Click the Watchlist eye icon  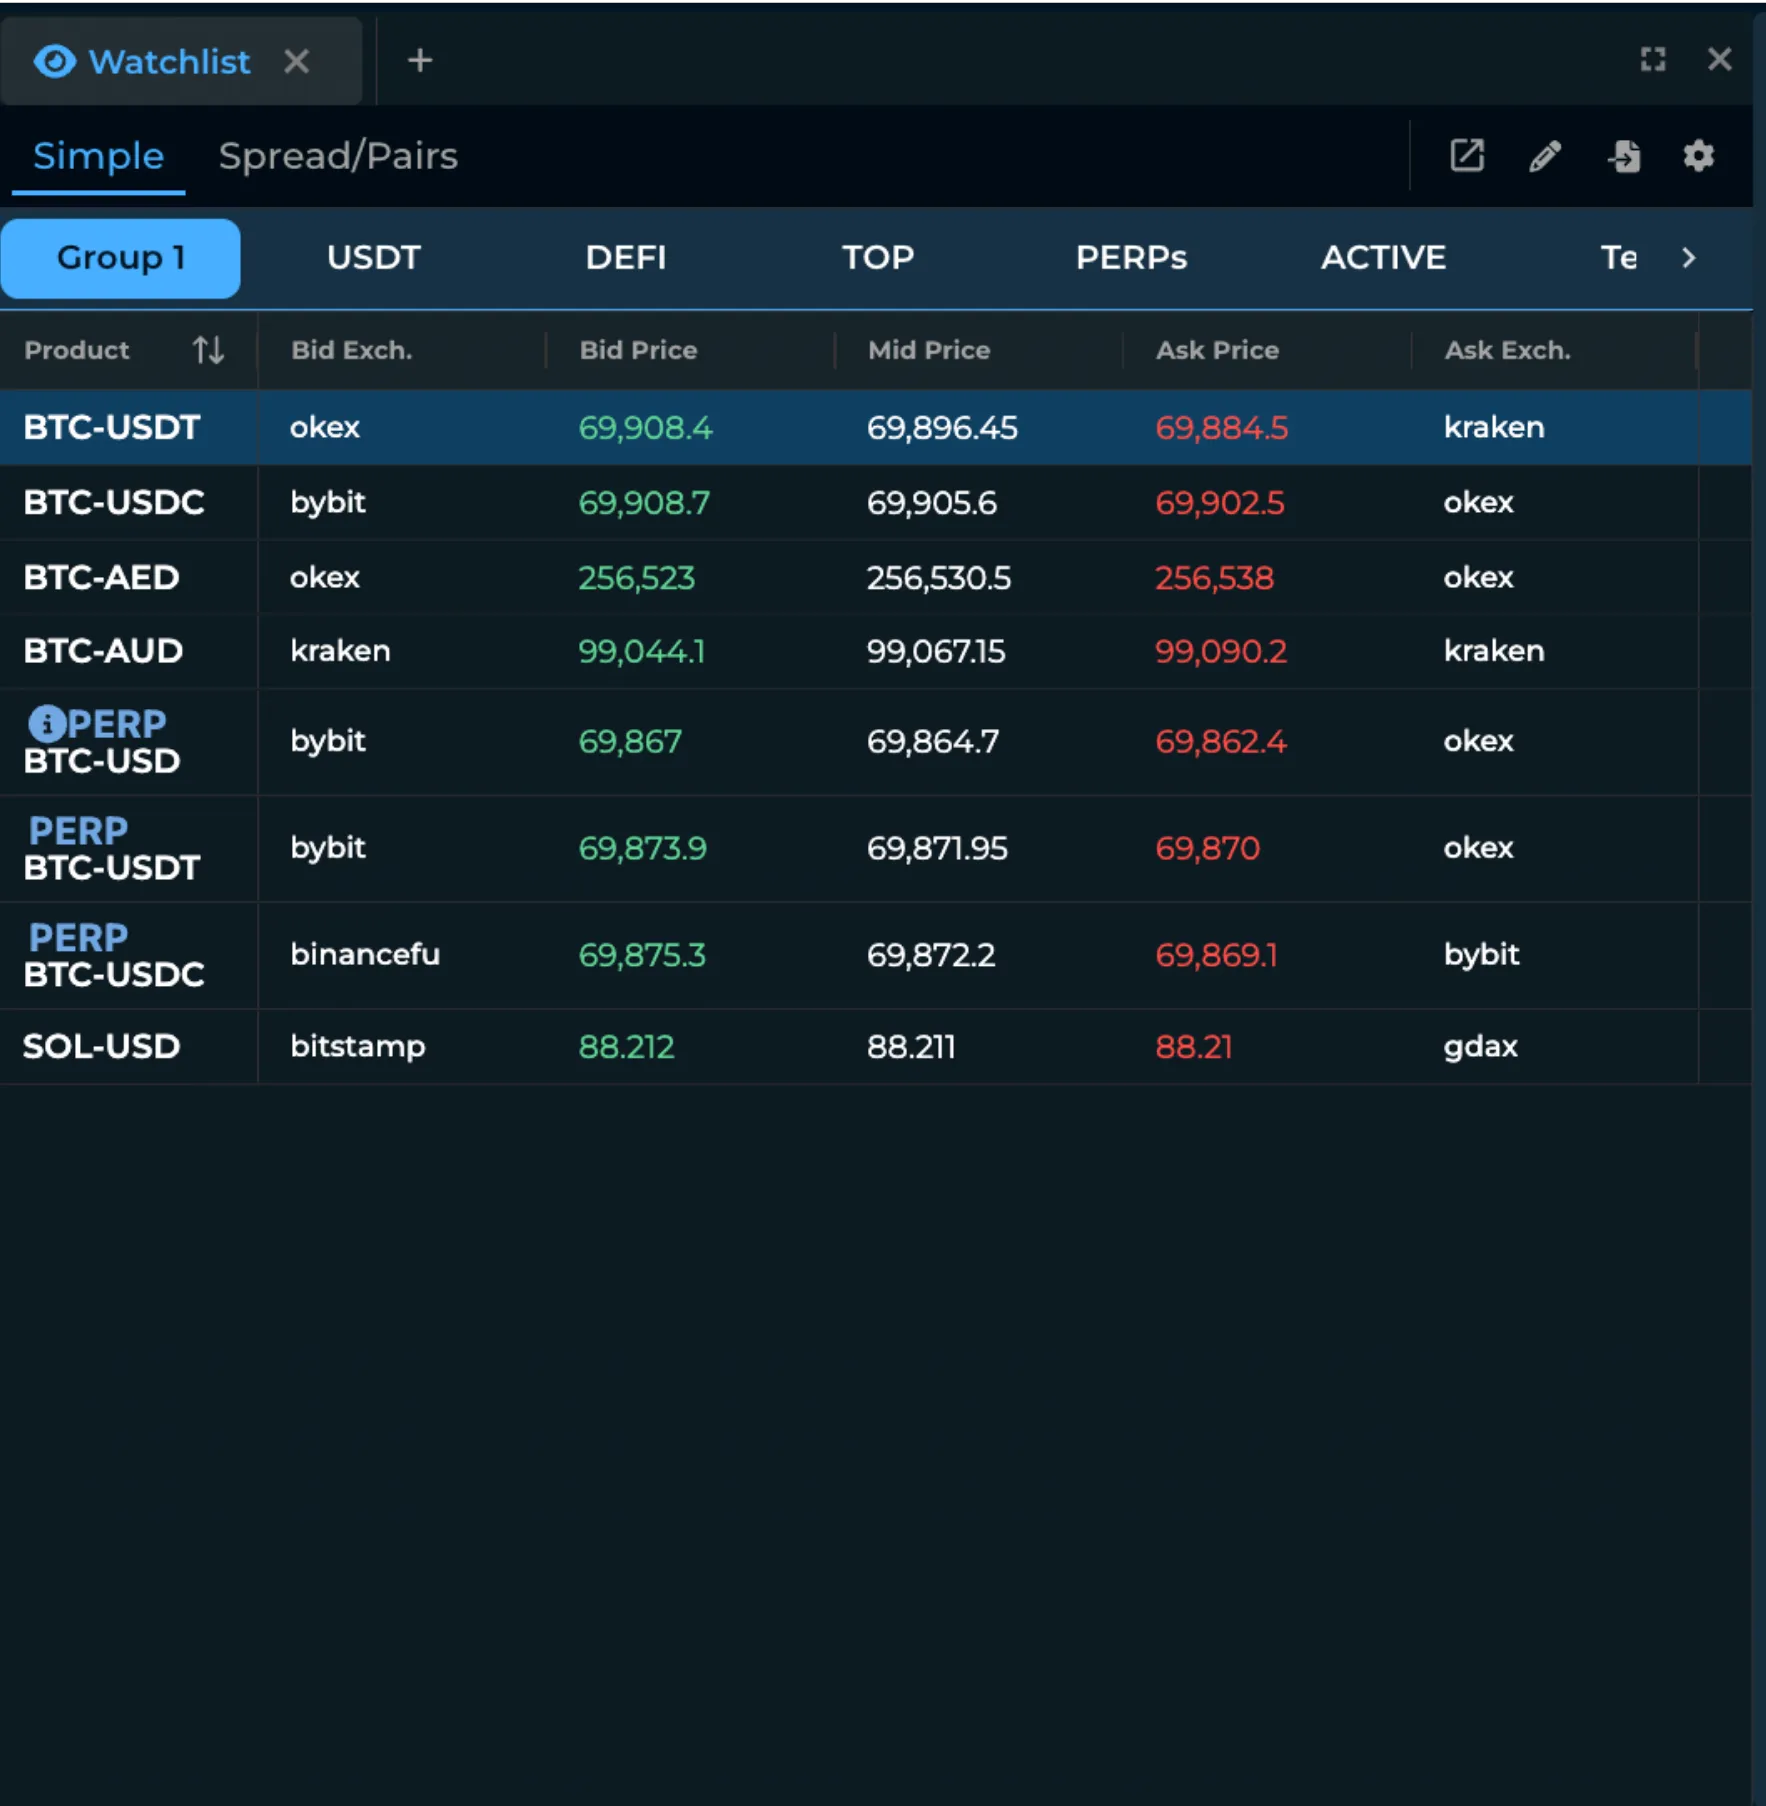(x=54, y=61)
